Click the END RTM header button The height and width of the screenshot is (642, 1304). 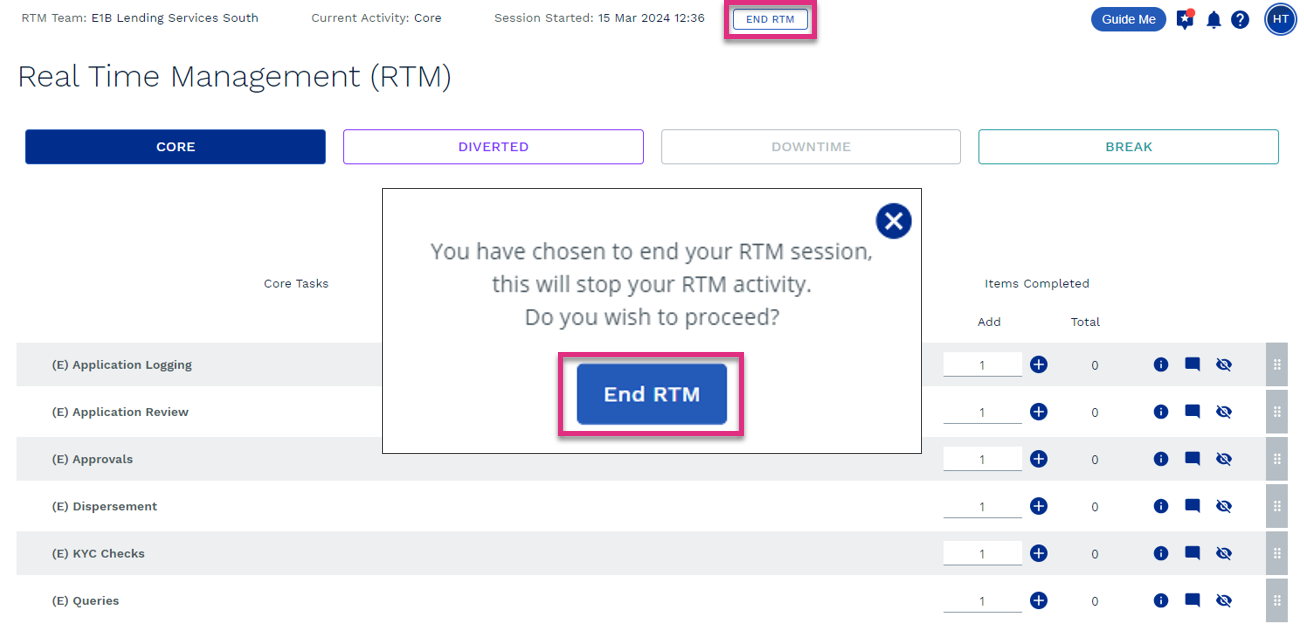[x=770, y=19]
